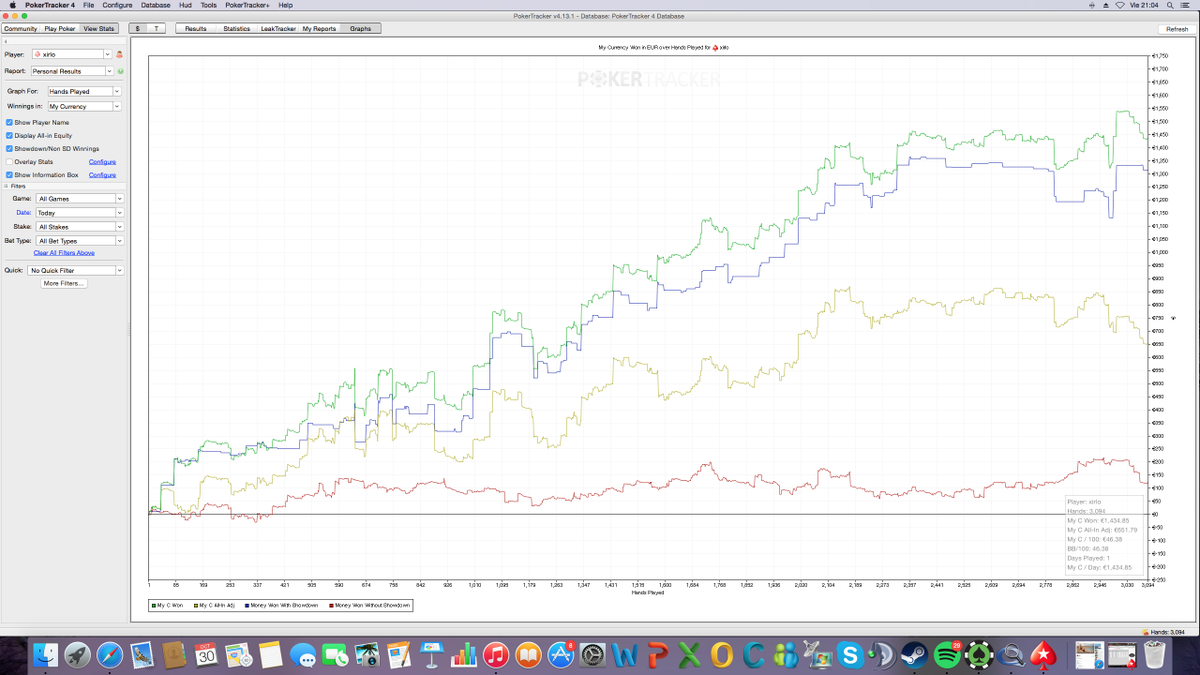Click the player selection icon beside xirio

pyautogui.click(x=119, y=54)
